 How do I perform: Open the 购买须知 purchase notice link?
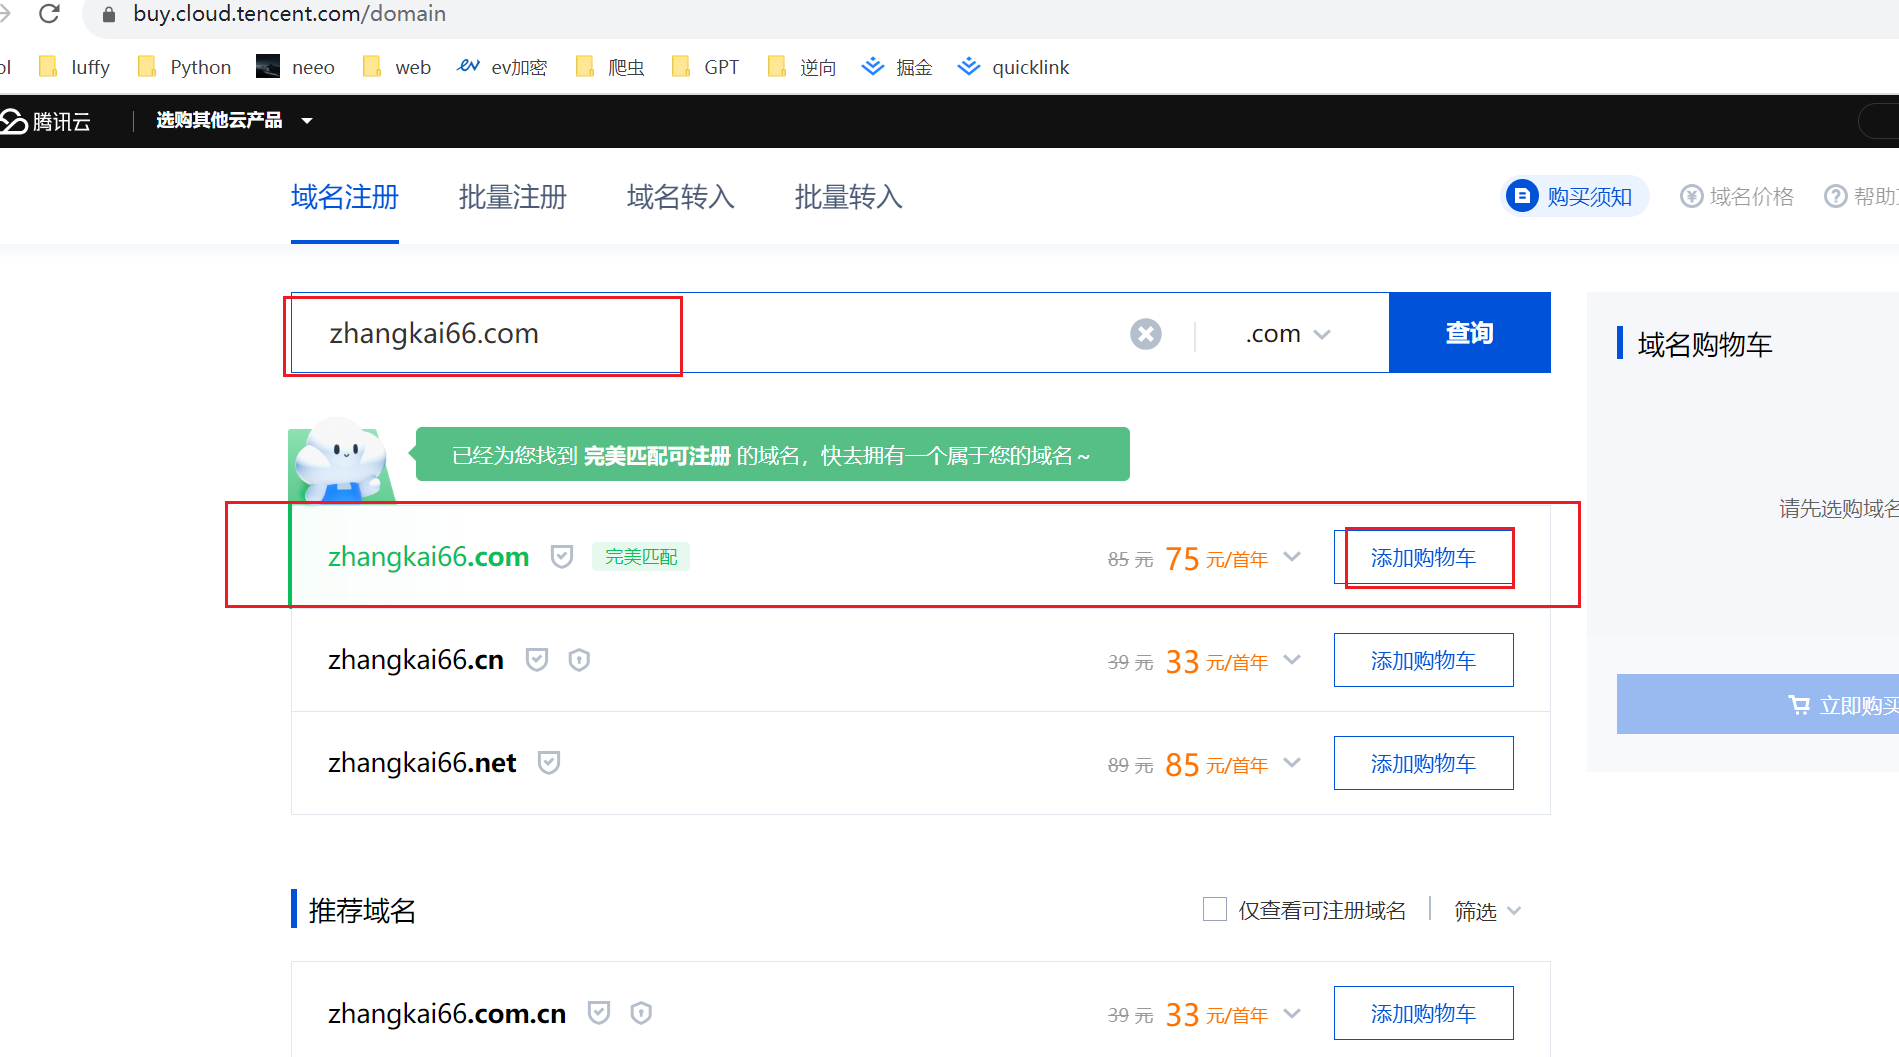1575,197
